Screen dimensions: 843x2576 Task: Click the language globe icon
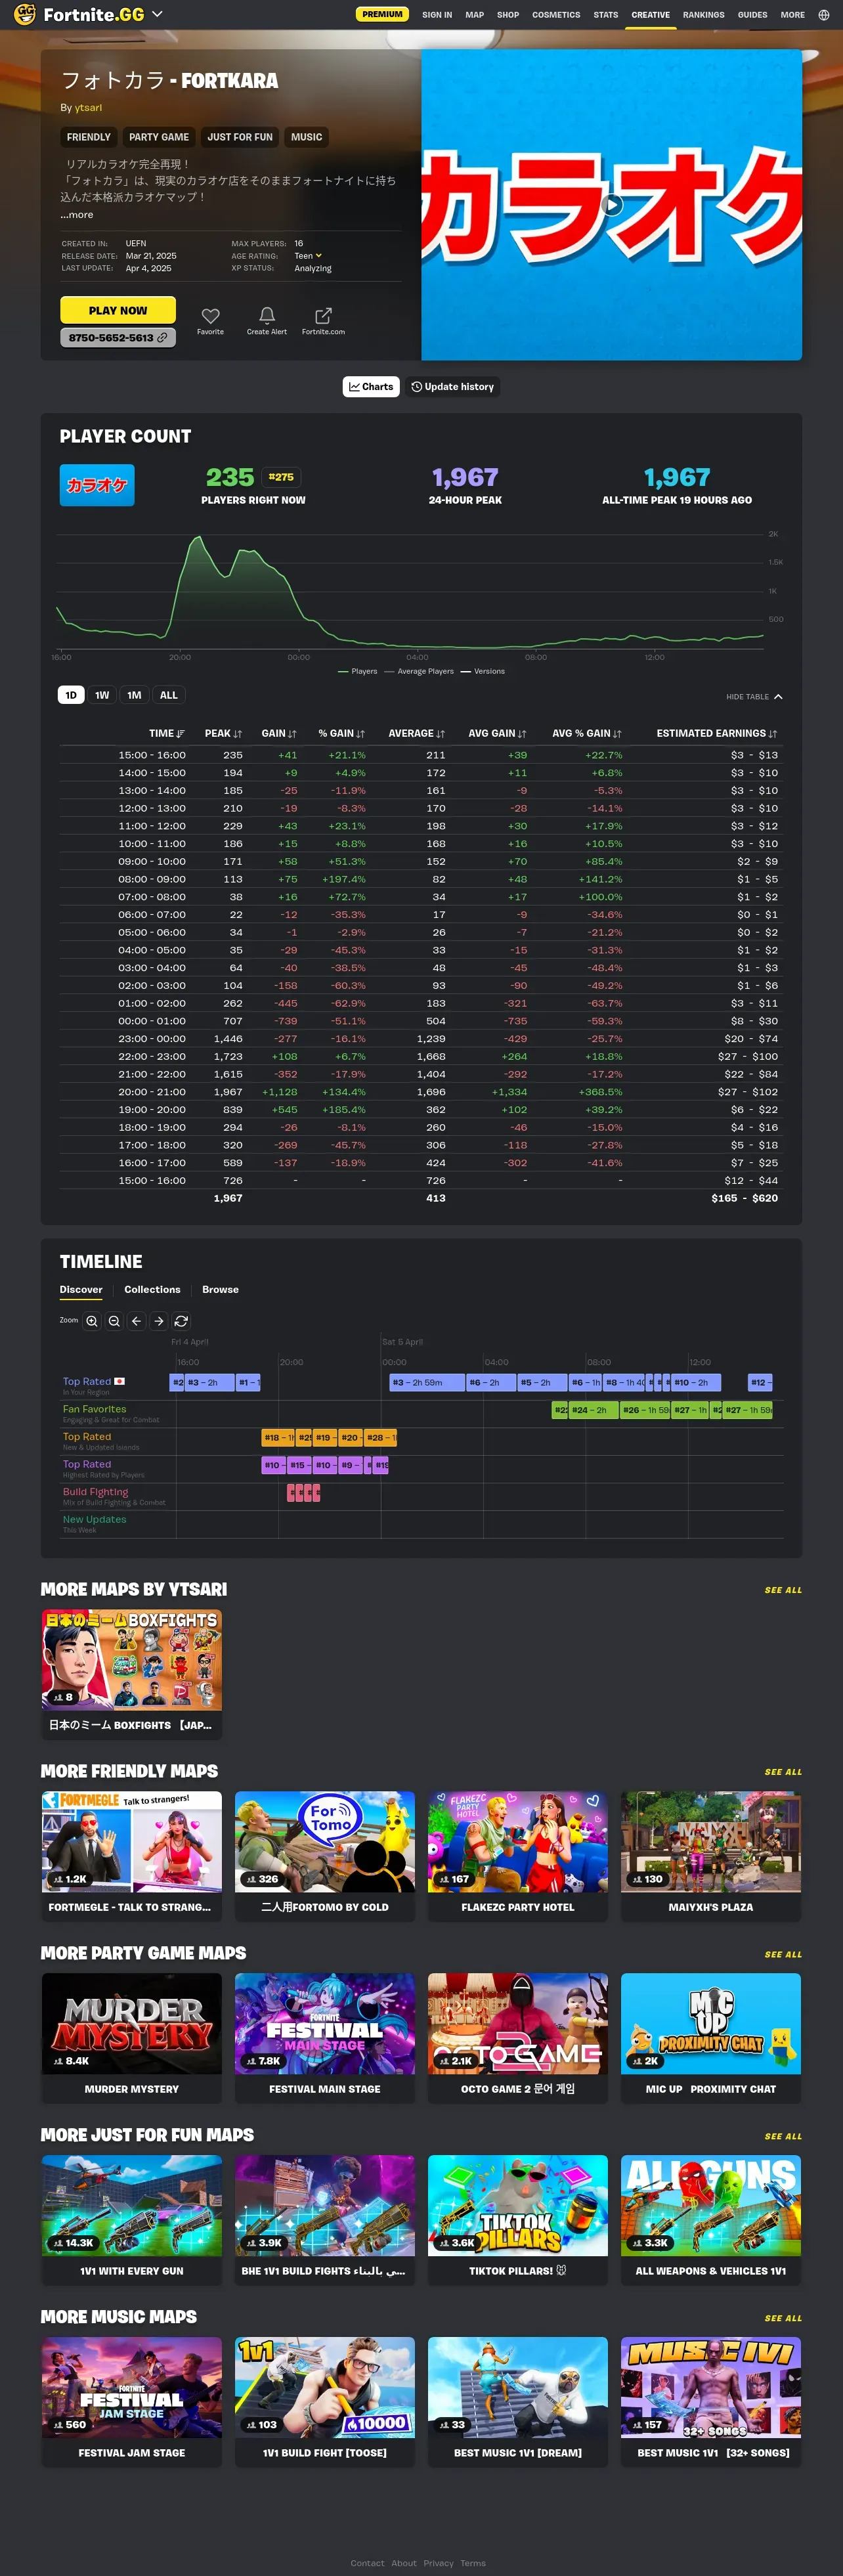point(824,15)
